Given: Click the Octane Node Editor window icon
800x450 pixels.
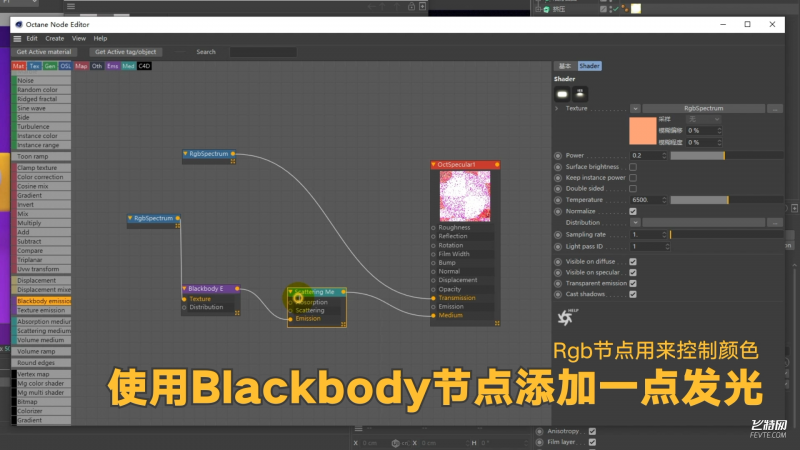Looking at the screenshot, I should tap(19, 24).
